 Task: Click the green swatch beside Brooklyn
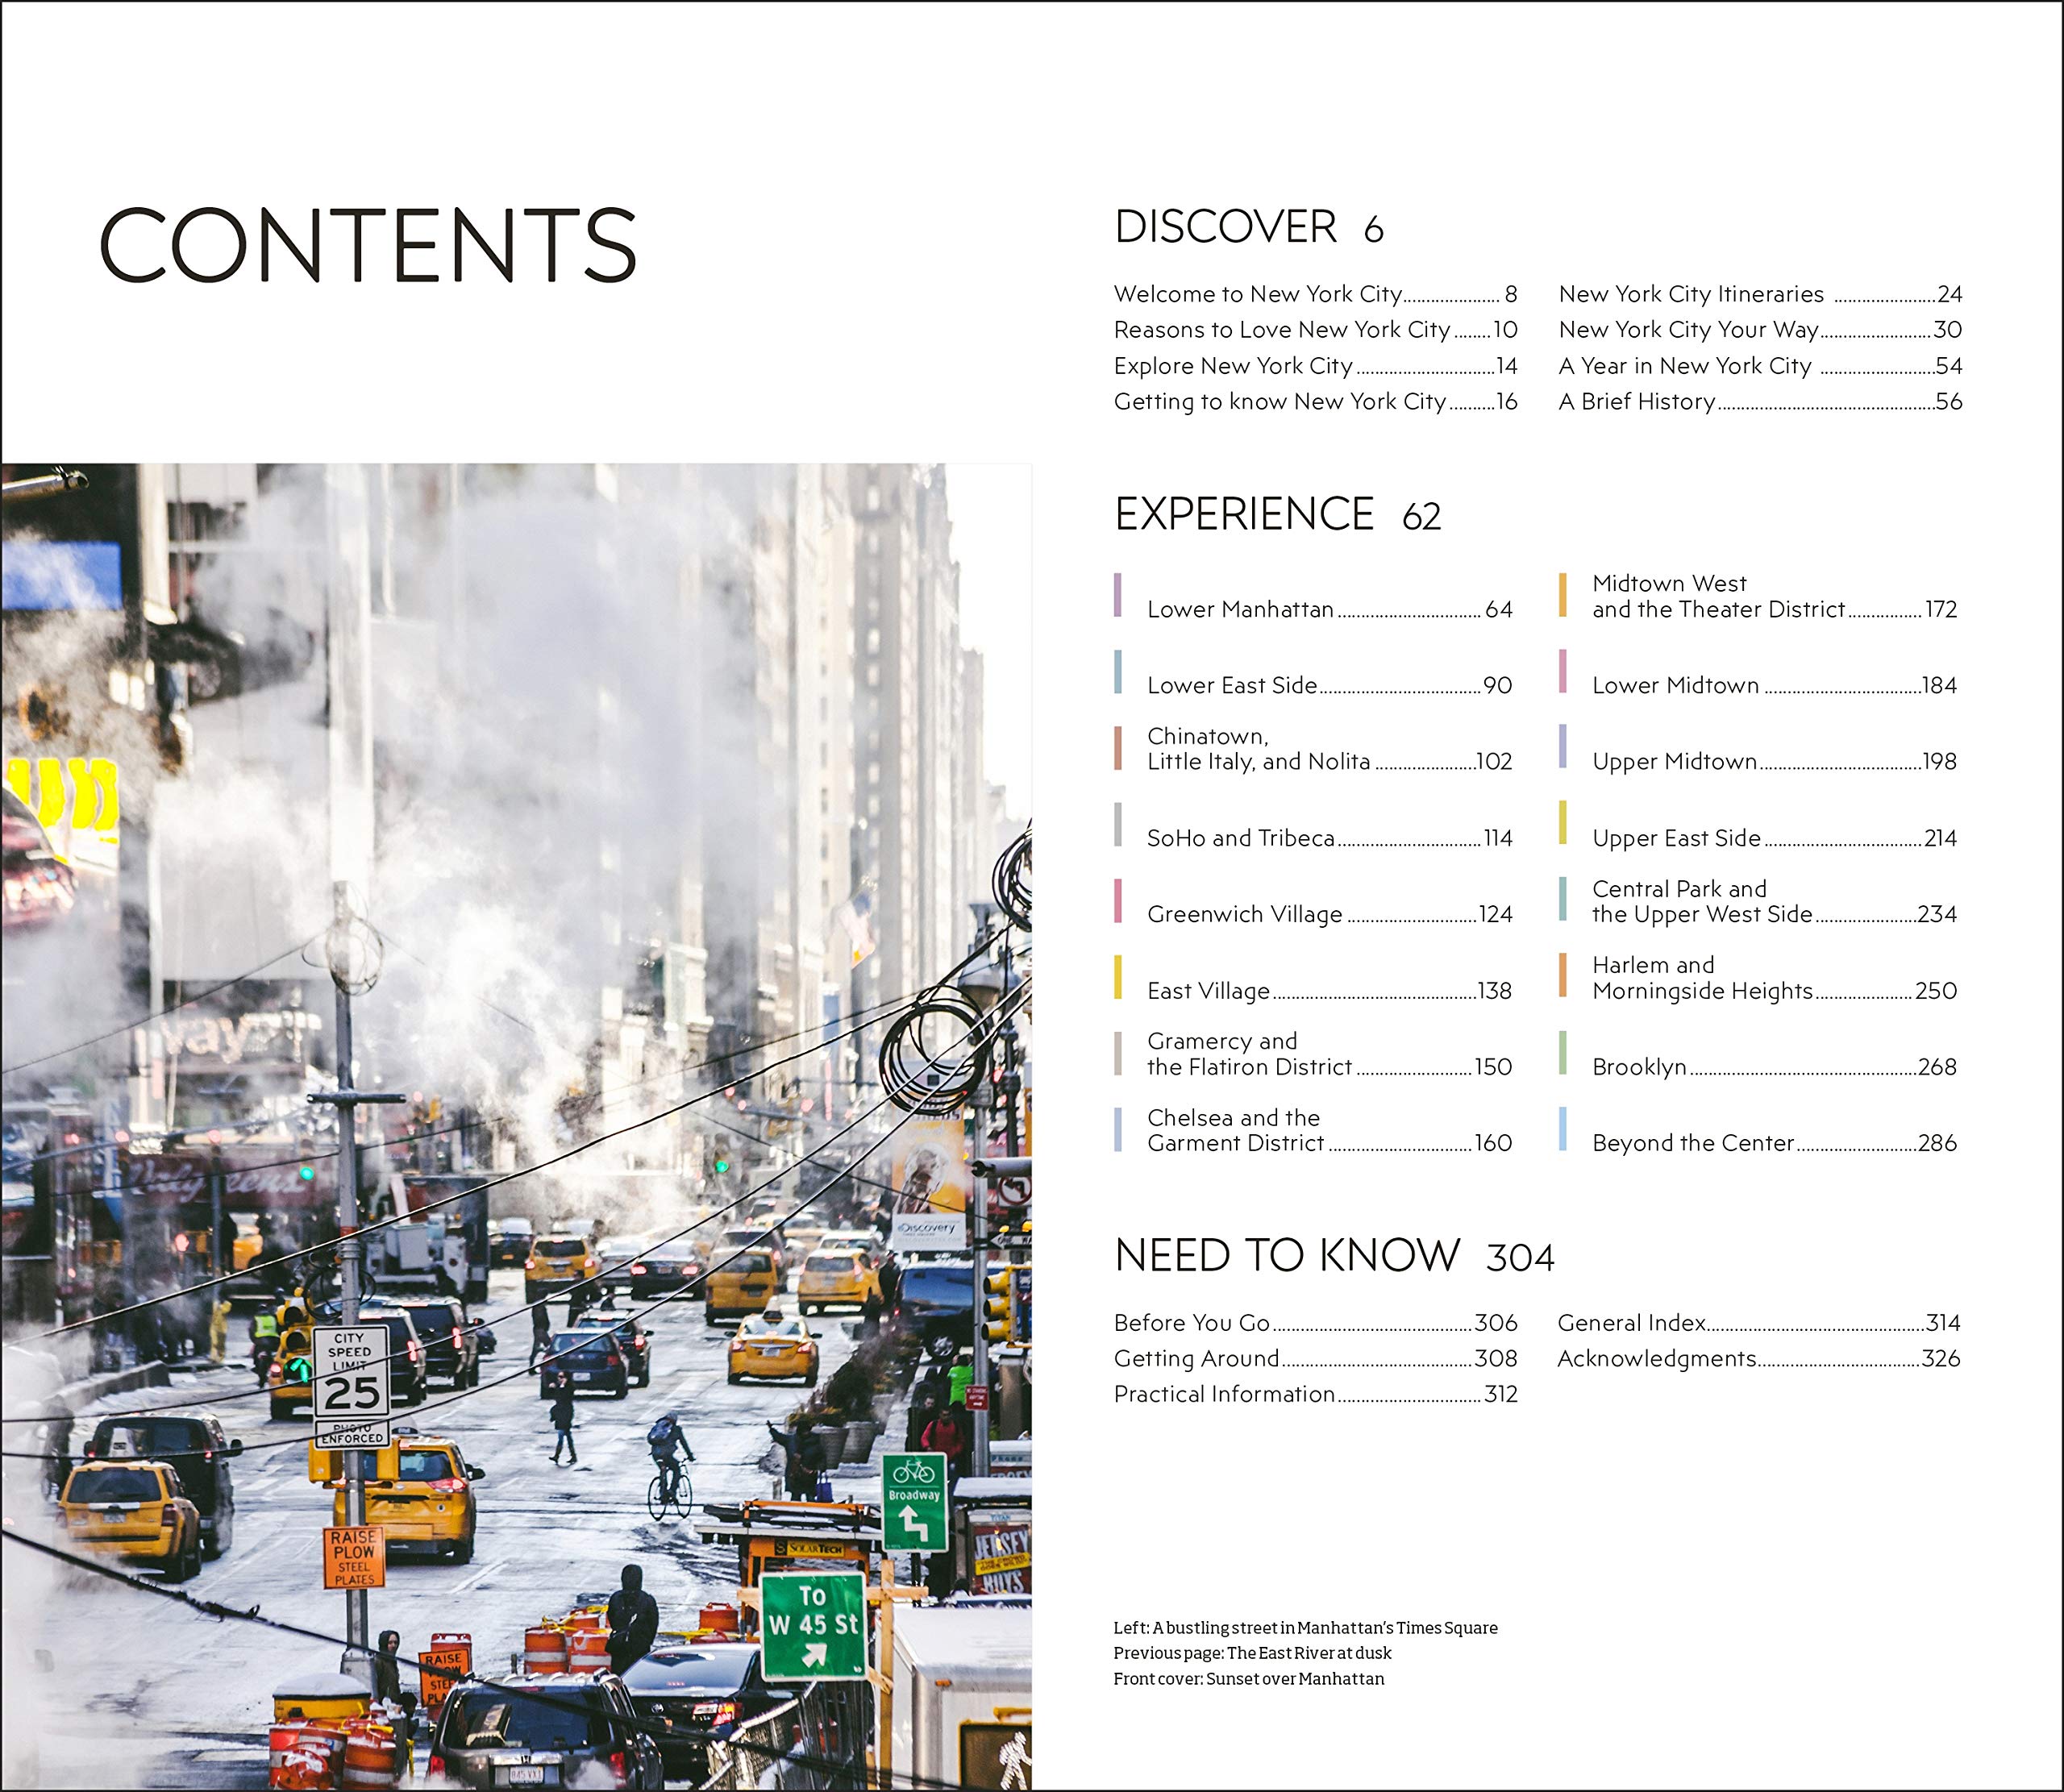coord(1562,1053)
